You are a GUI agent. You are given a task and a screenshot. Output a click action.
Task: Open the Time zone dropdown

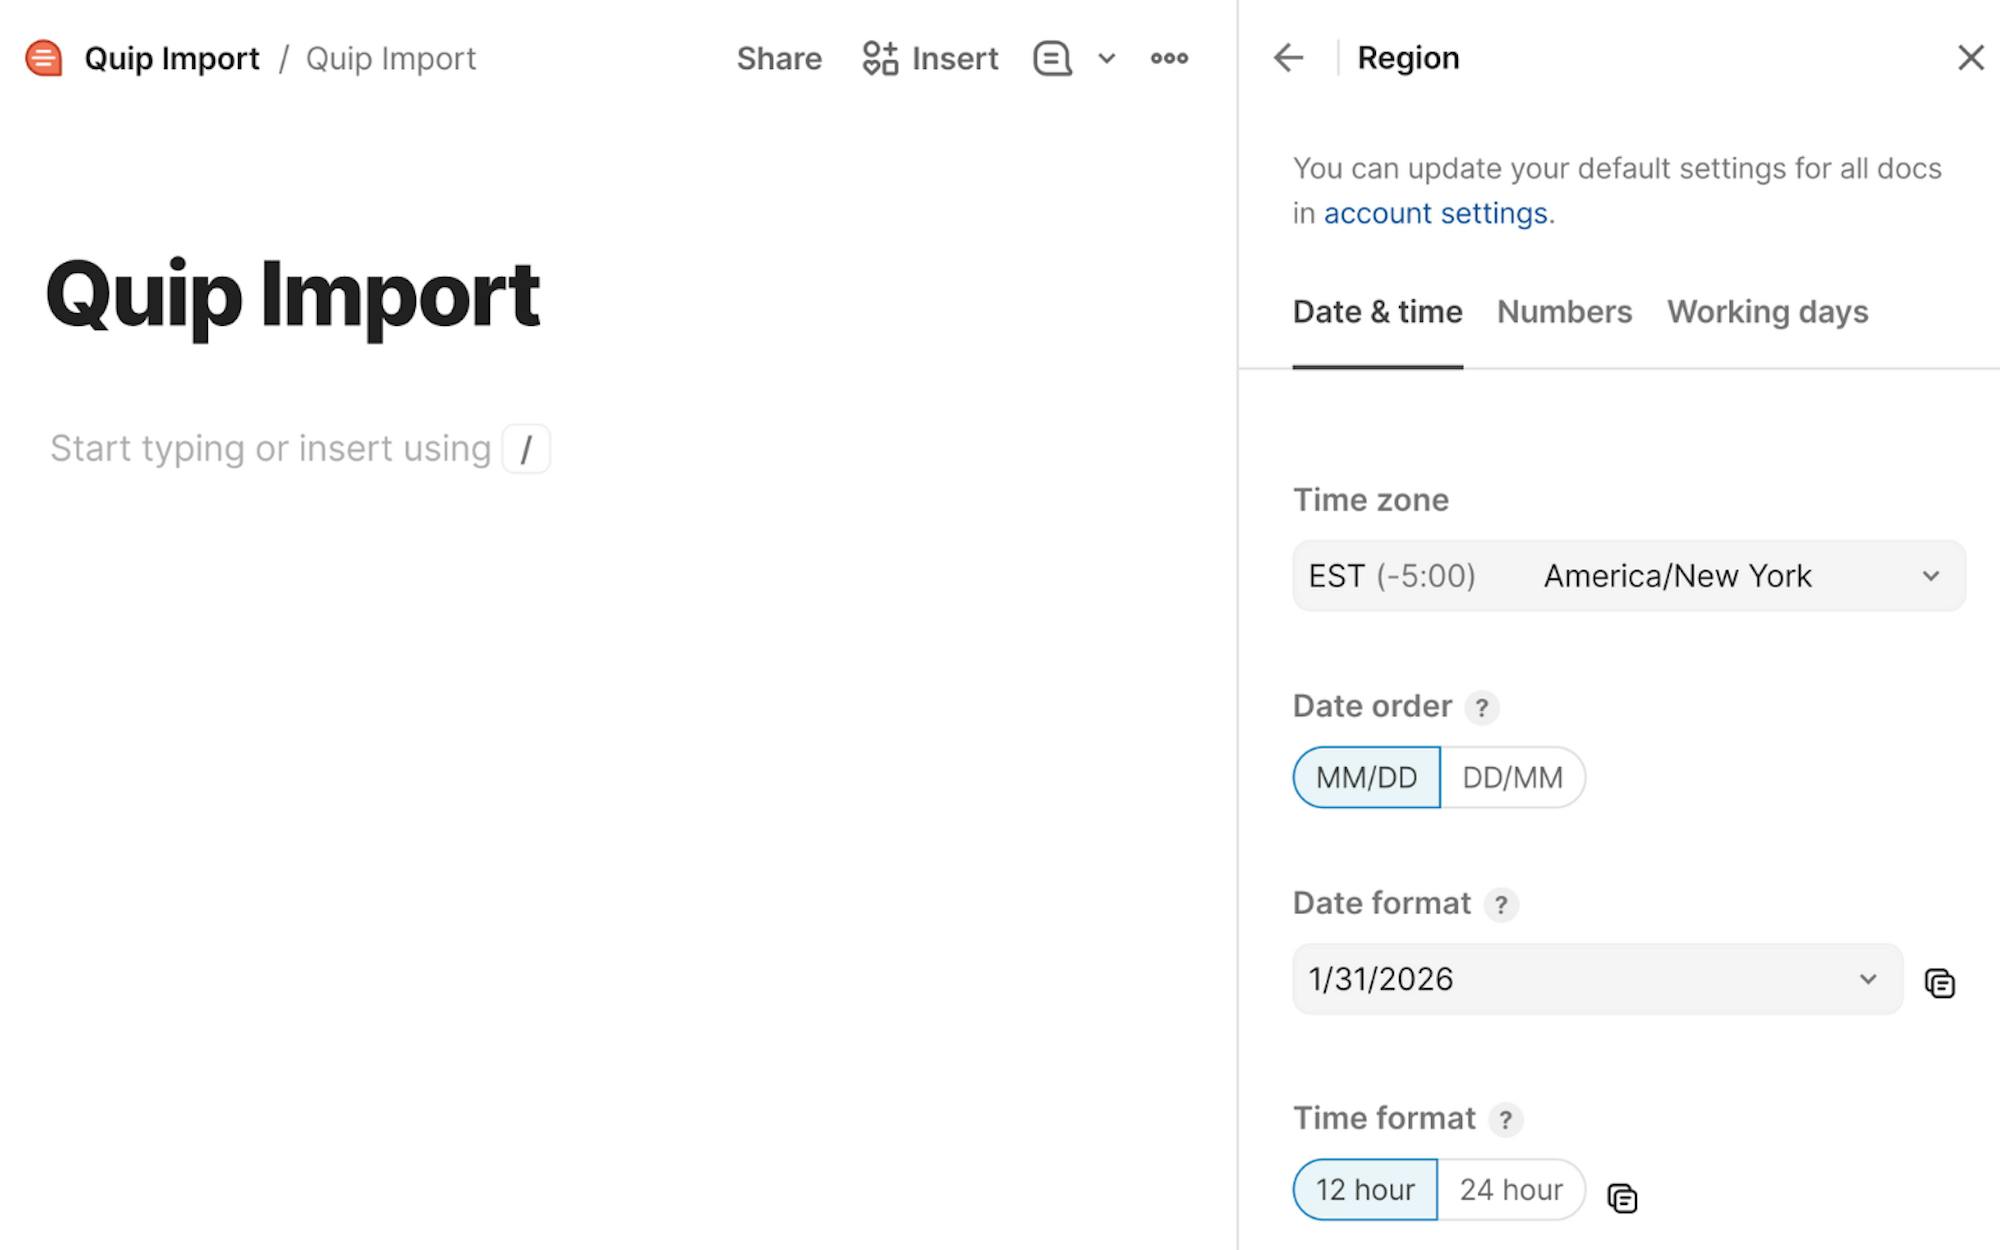click(x=1628, y=576)
